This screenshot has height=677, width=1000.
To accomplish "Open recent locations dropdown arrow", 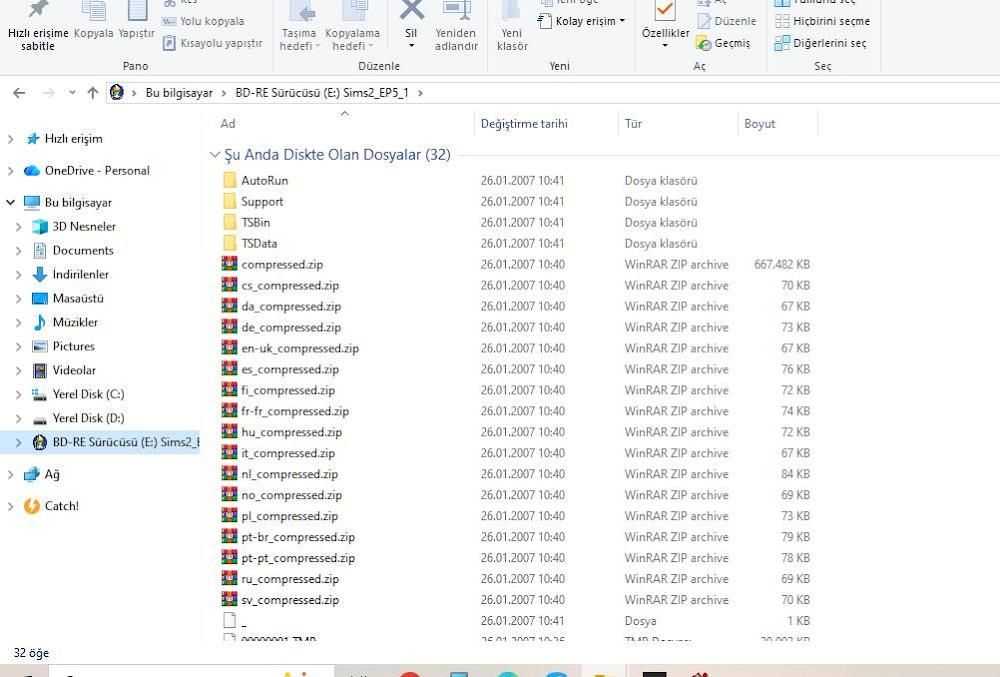I will click(72, 93).
